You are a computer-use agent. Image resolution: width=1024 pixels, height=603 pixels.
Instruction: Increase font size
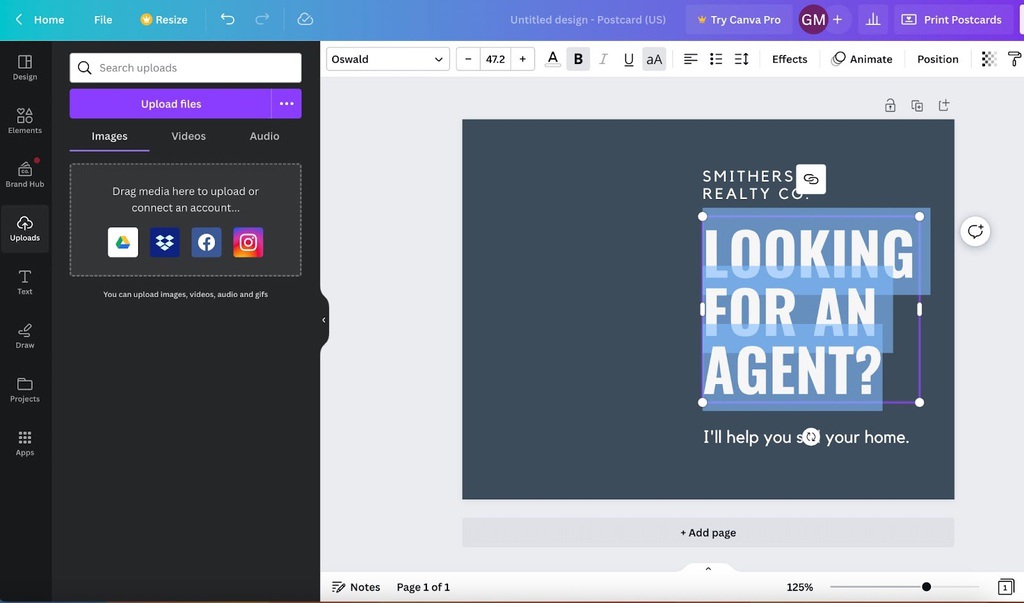pyautogui.click(x=522, y=59)
